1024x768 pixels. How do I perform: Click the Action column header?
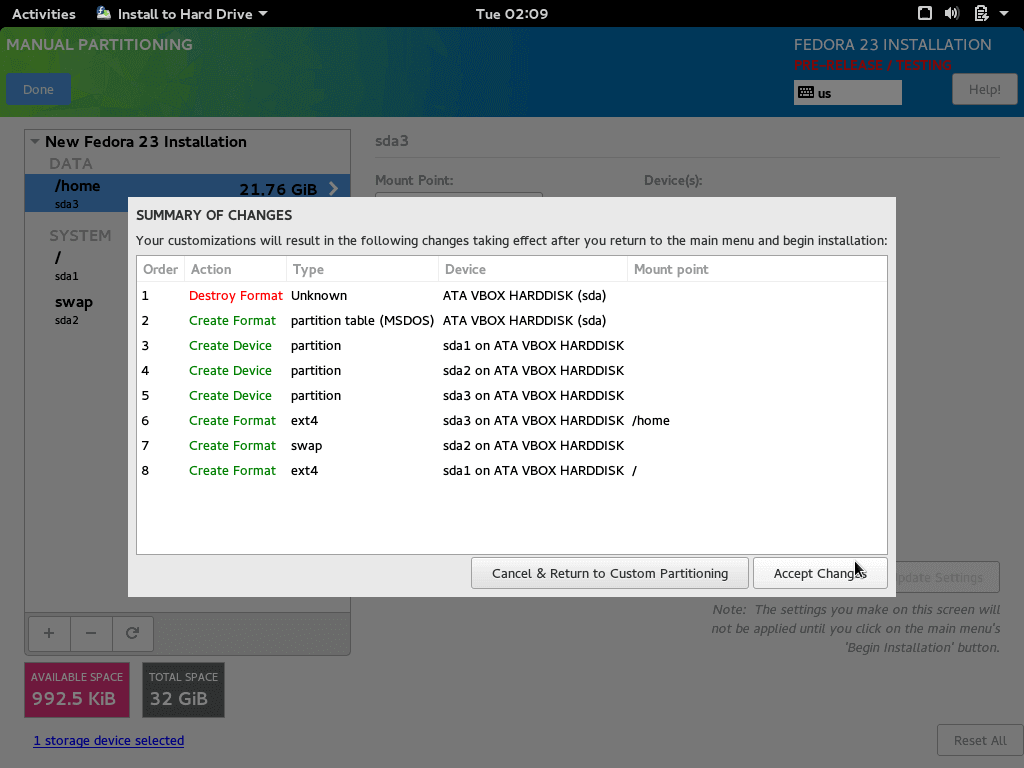click(235, 269)
